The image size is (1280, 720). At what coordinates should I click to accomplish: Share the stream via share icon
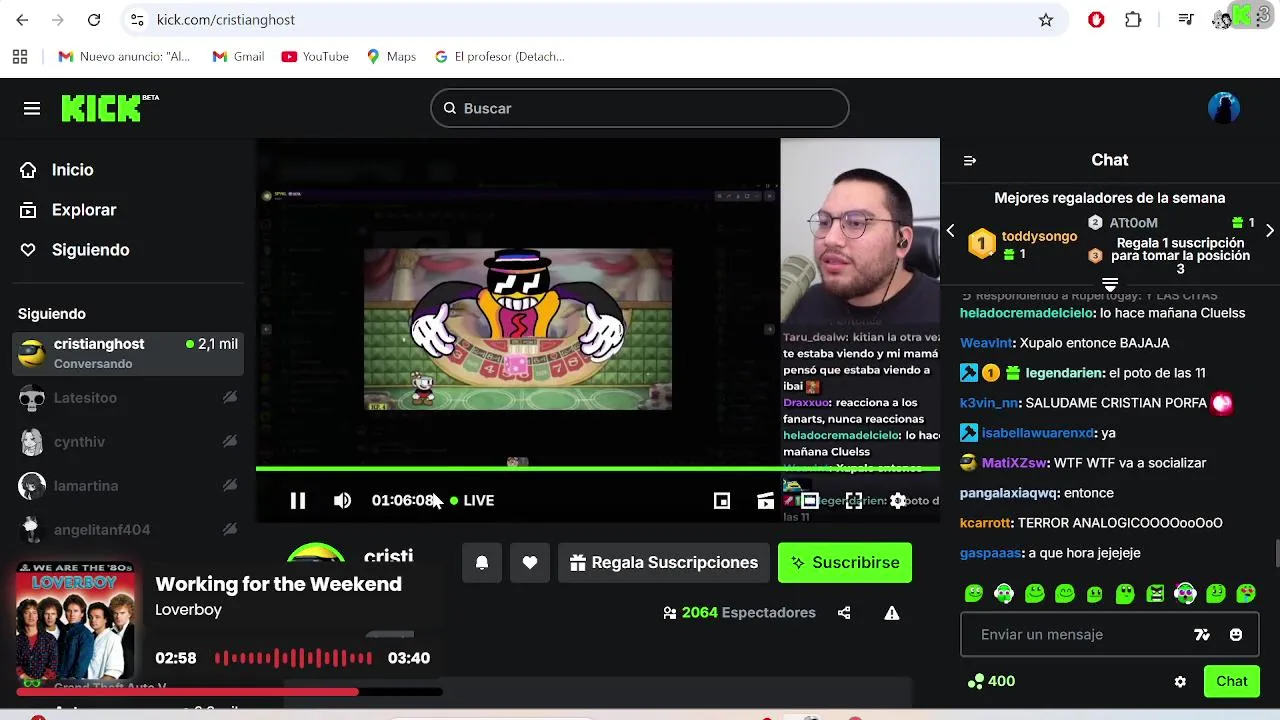pyautogui.click(x=844, y=613)
